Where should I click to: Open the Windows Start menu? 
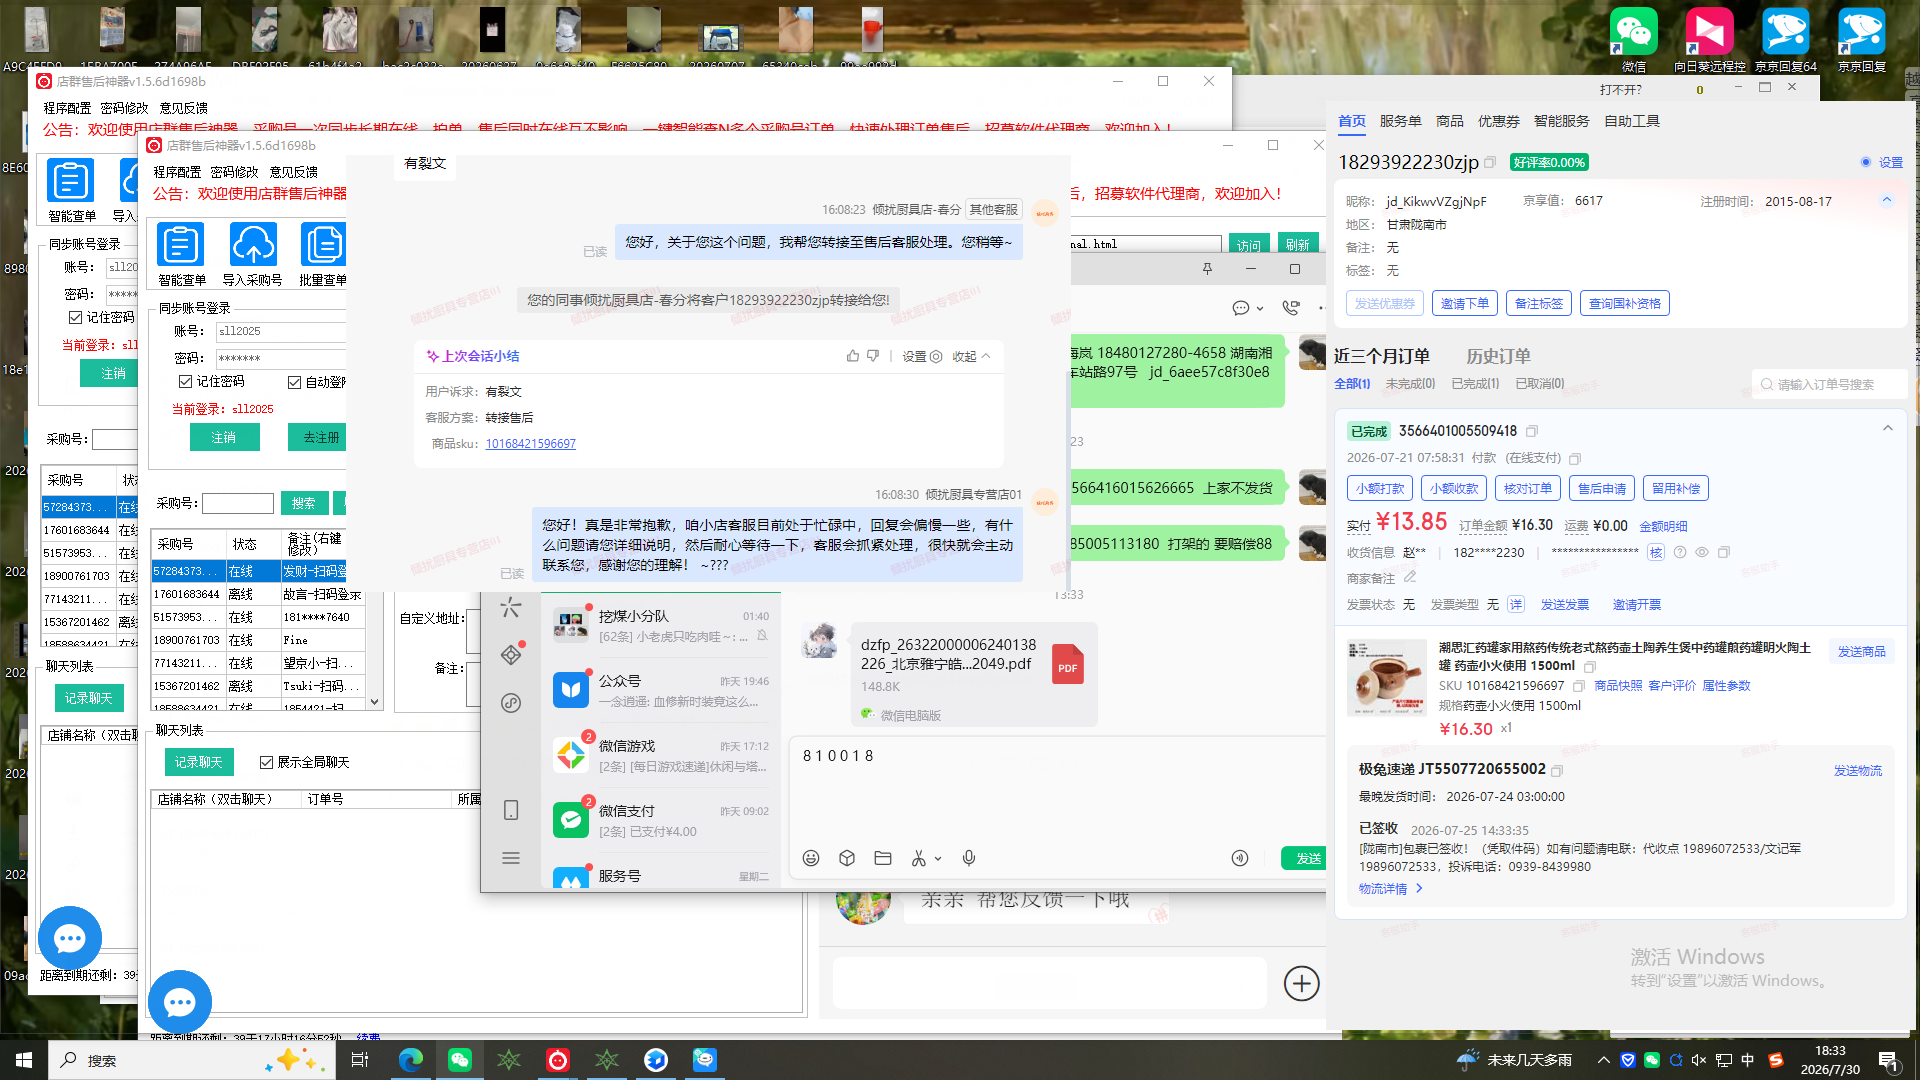click(x=24, y=1060)
